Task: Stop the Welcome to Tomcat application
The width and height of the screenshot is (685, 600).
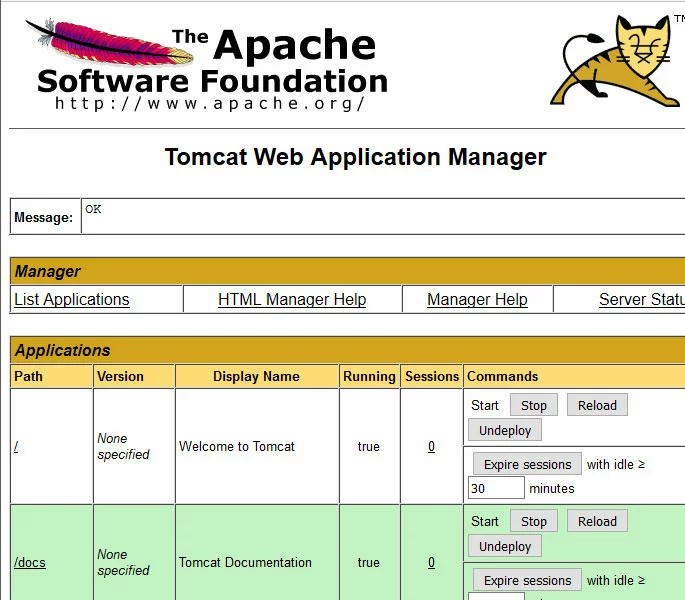Action: 534,405
